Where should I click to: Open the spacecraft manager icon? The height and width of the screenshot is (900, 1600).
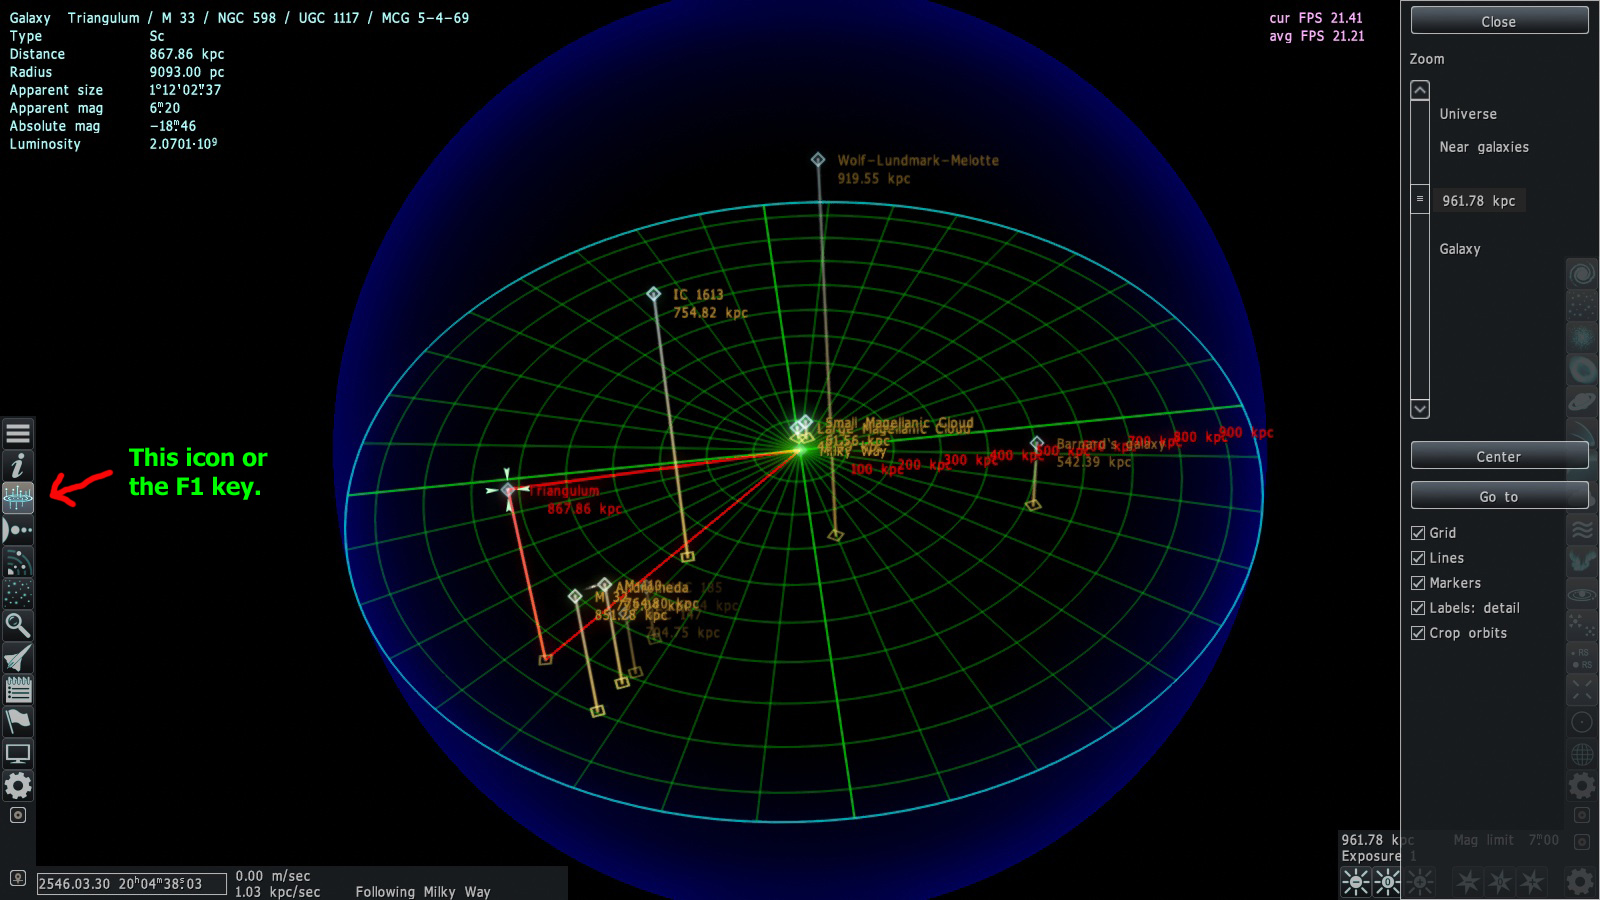pyautogui.click(x=18, y=658)
